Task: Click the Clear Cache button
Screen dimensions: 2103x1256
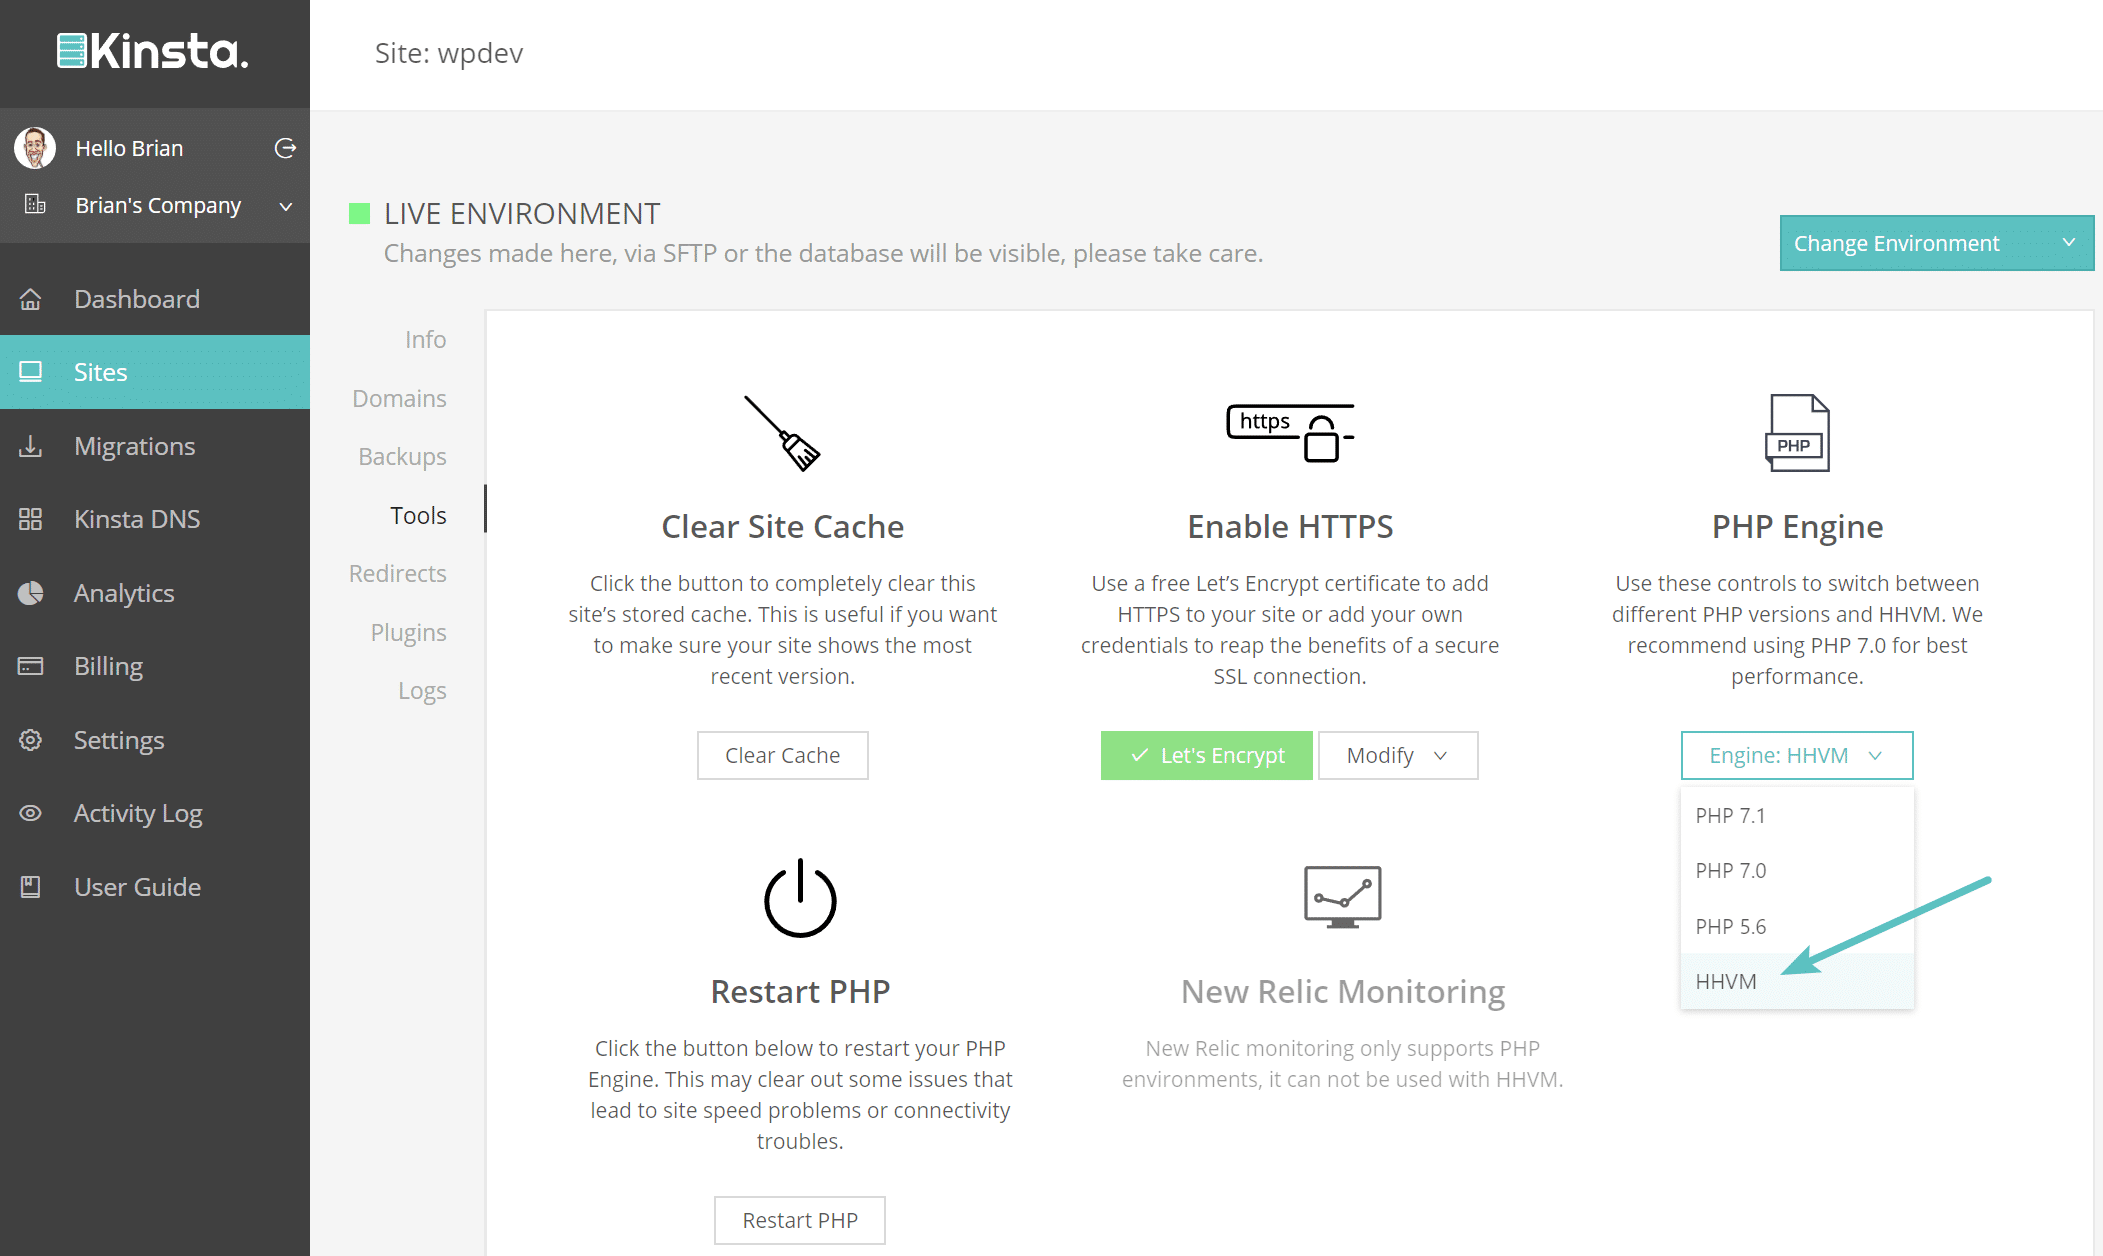Action: point(782,755)
